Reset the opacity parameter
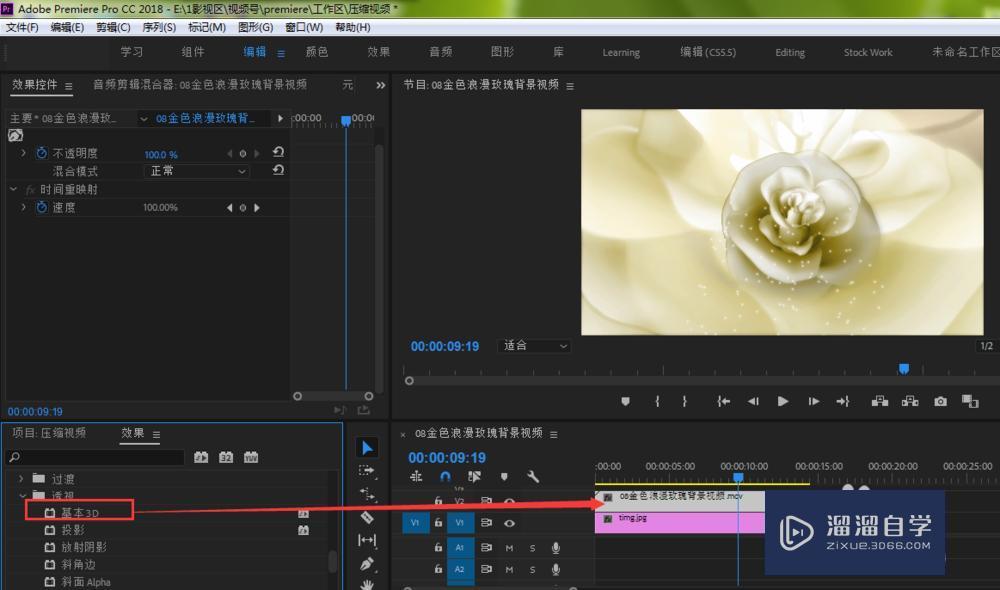Screen dimensions: 1000x590 coord(278,152)
